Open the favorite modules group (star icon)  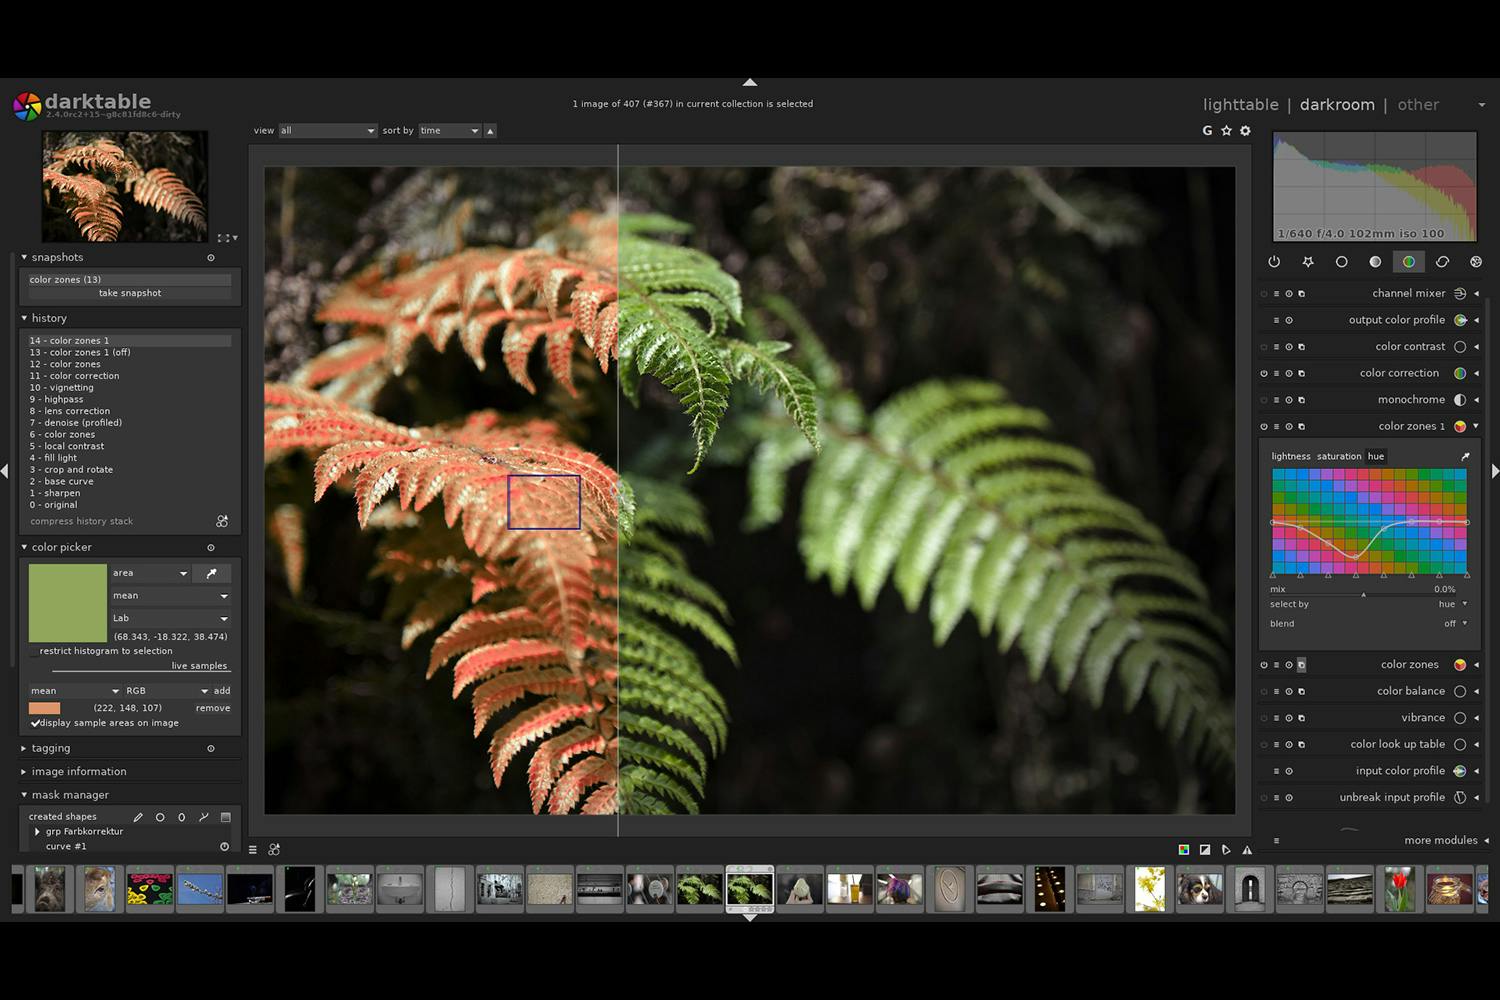tap(1309, 261)
